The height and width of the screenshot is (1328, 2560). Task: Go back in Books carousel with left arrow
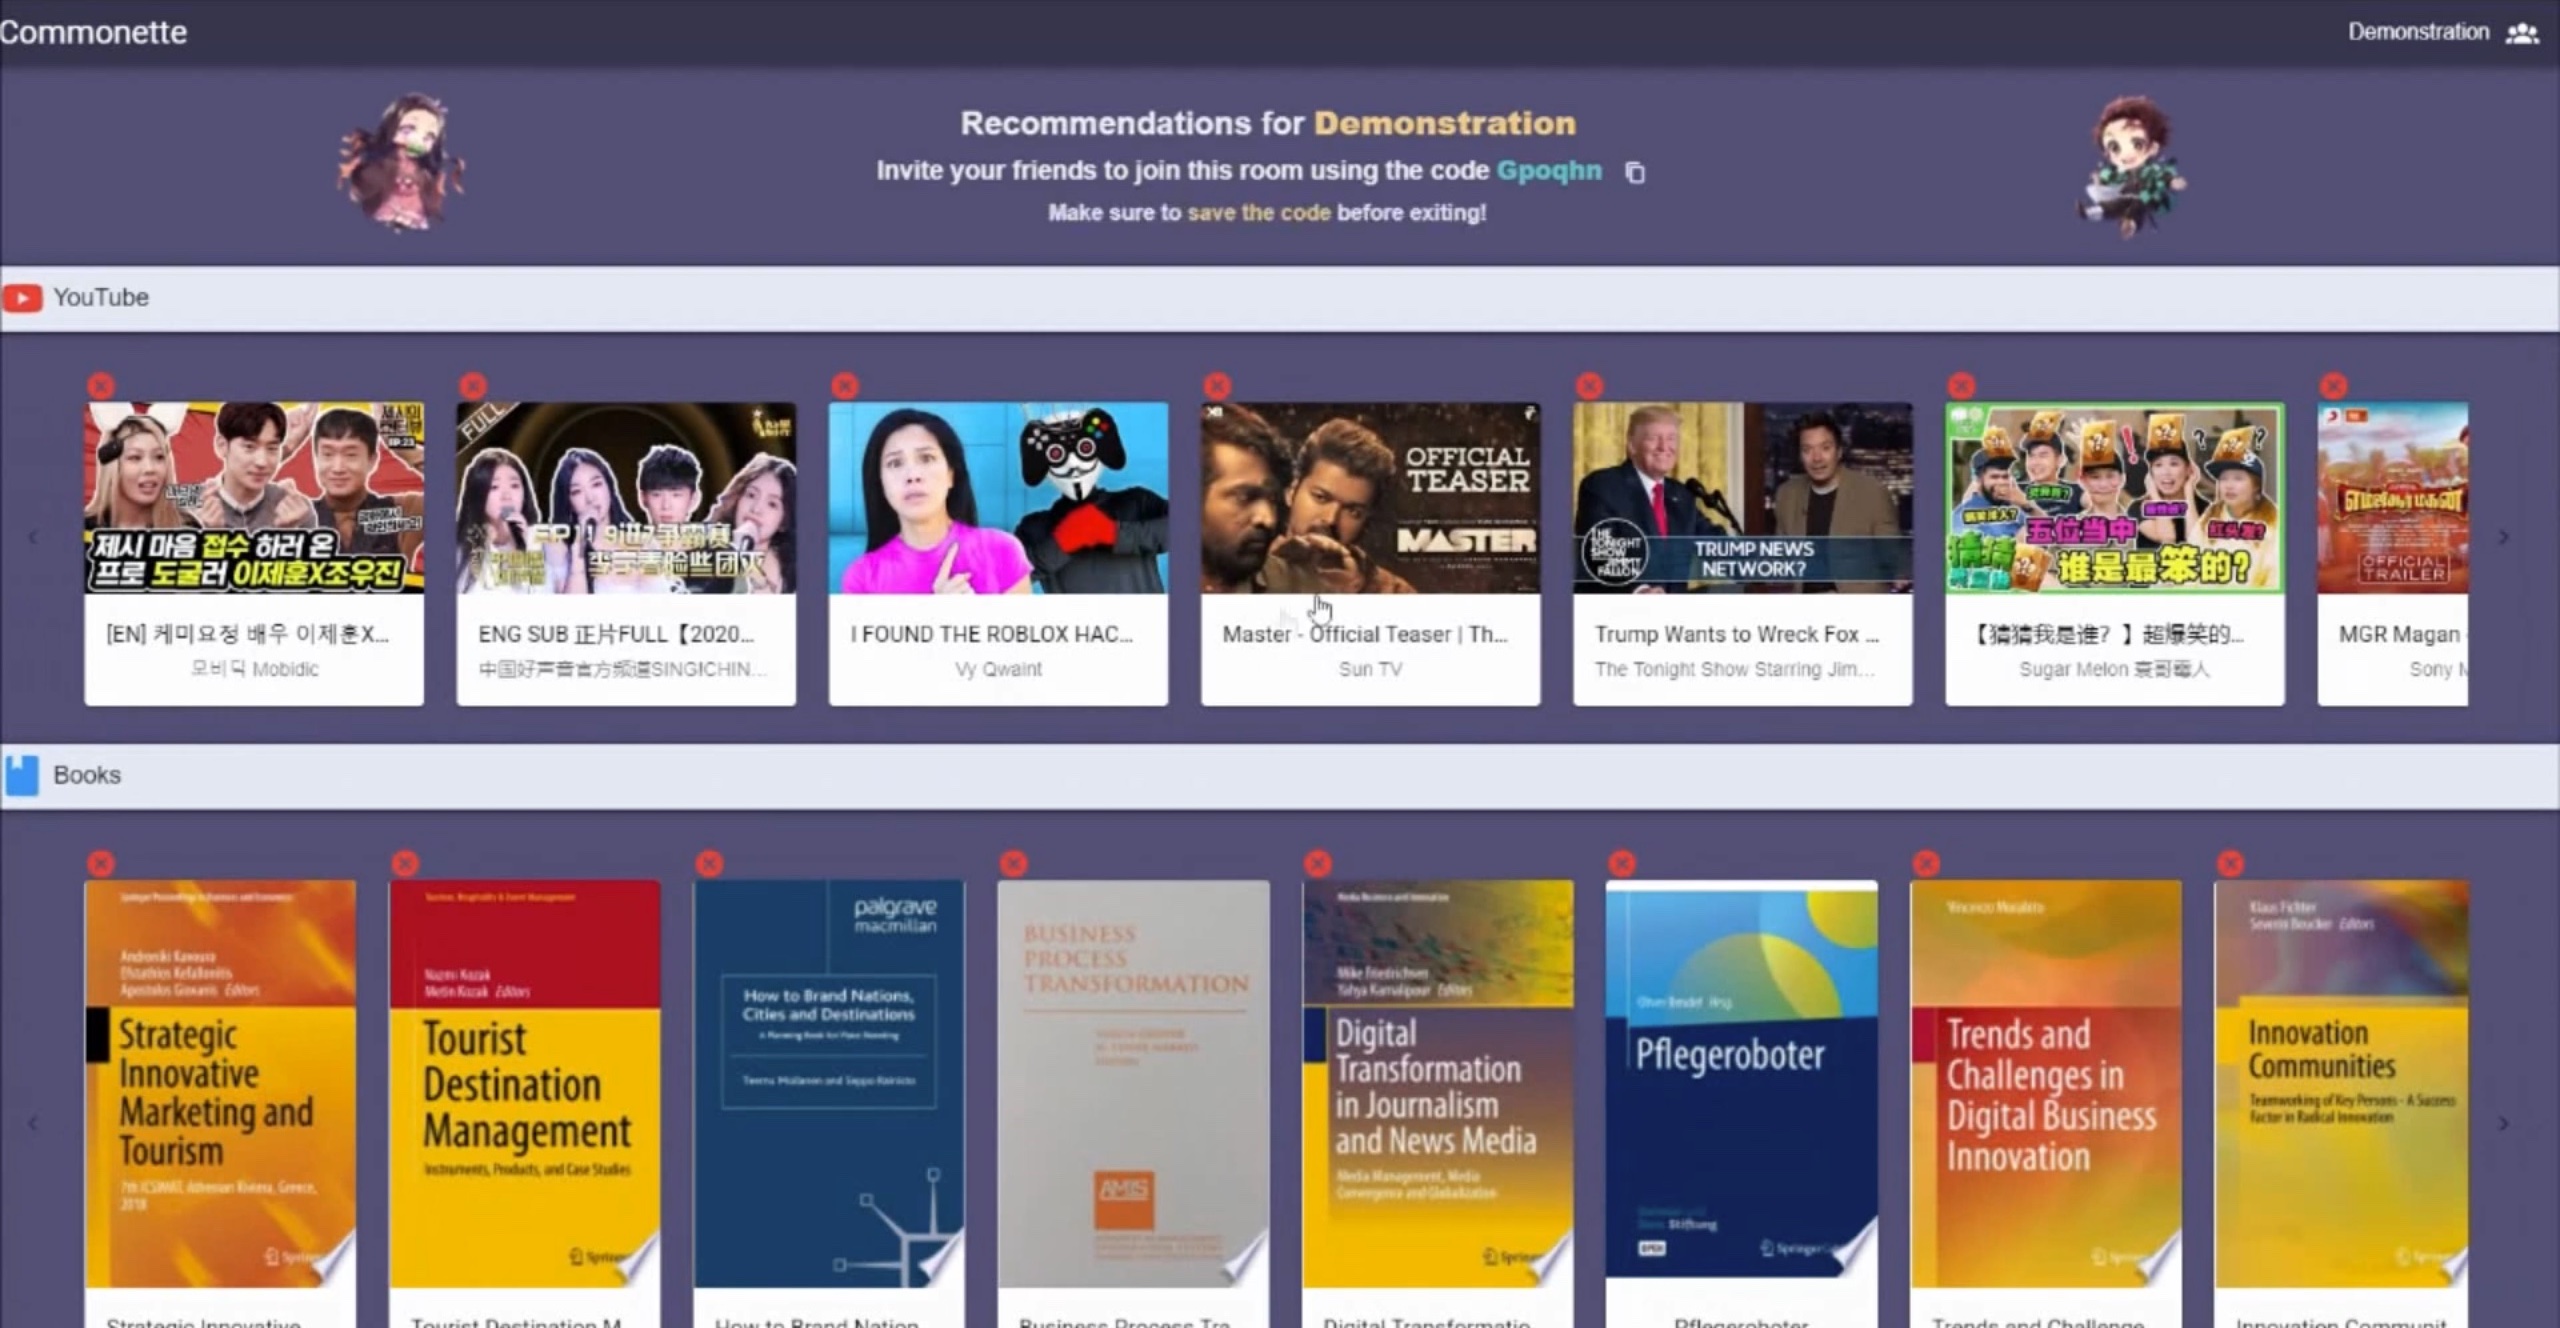33,1123
